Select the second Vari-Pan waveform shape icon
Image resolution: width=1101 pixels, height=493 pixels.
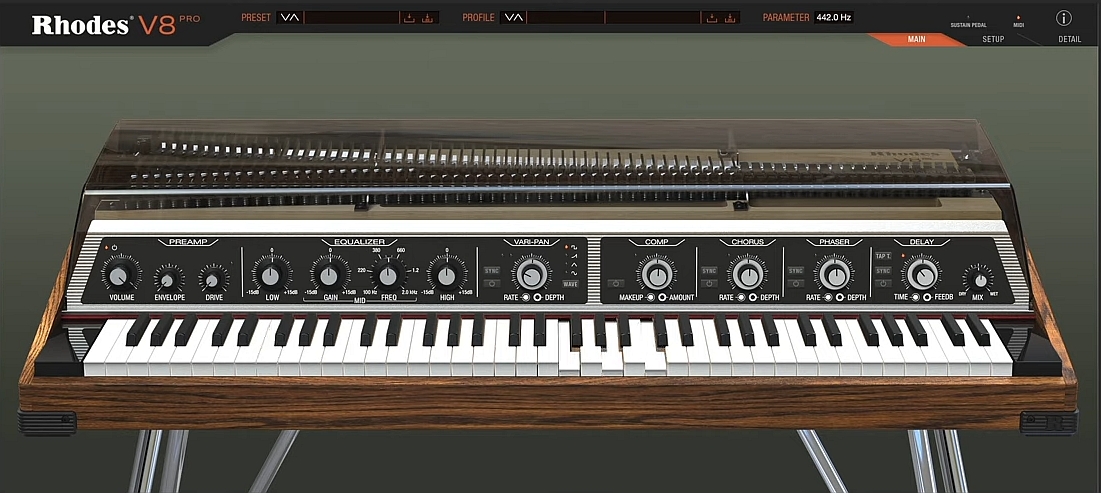574,256
